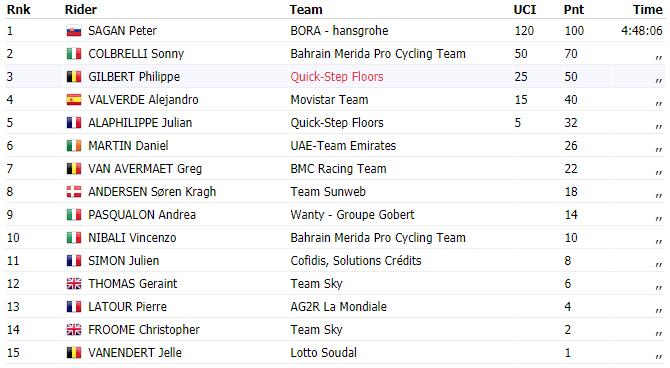Sort by Time column header
The height and width of the screenshot is (368, 670).
click(648, 9)
